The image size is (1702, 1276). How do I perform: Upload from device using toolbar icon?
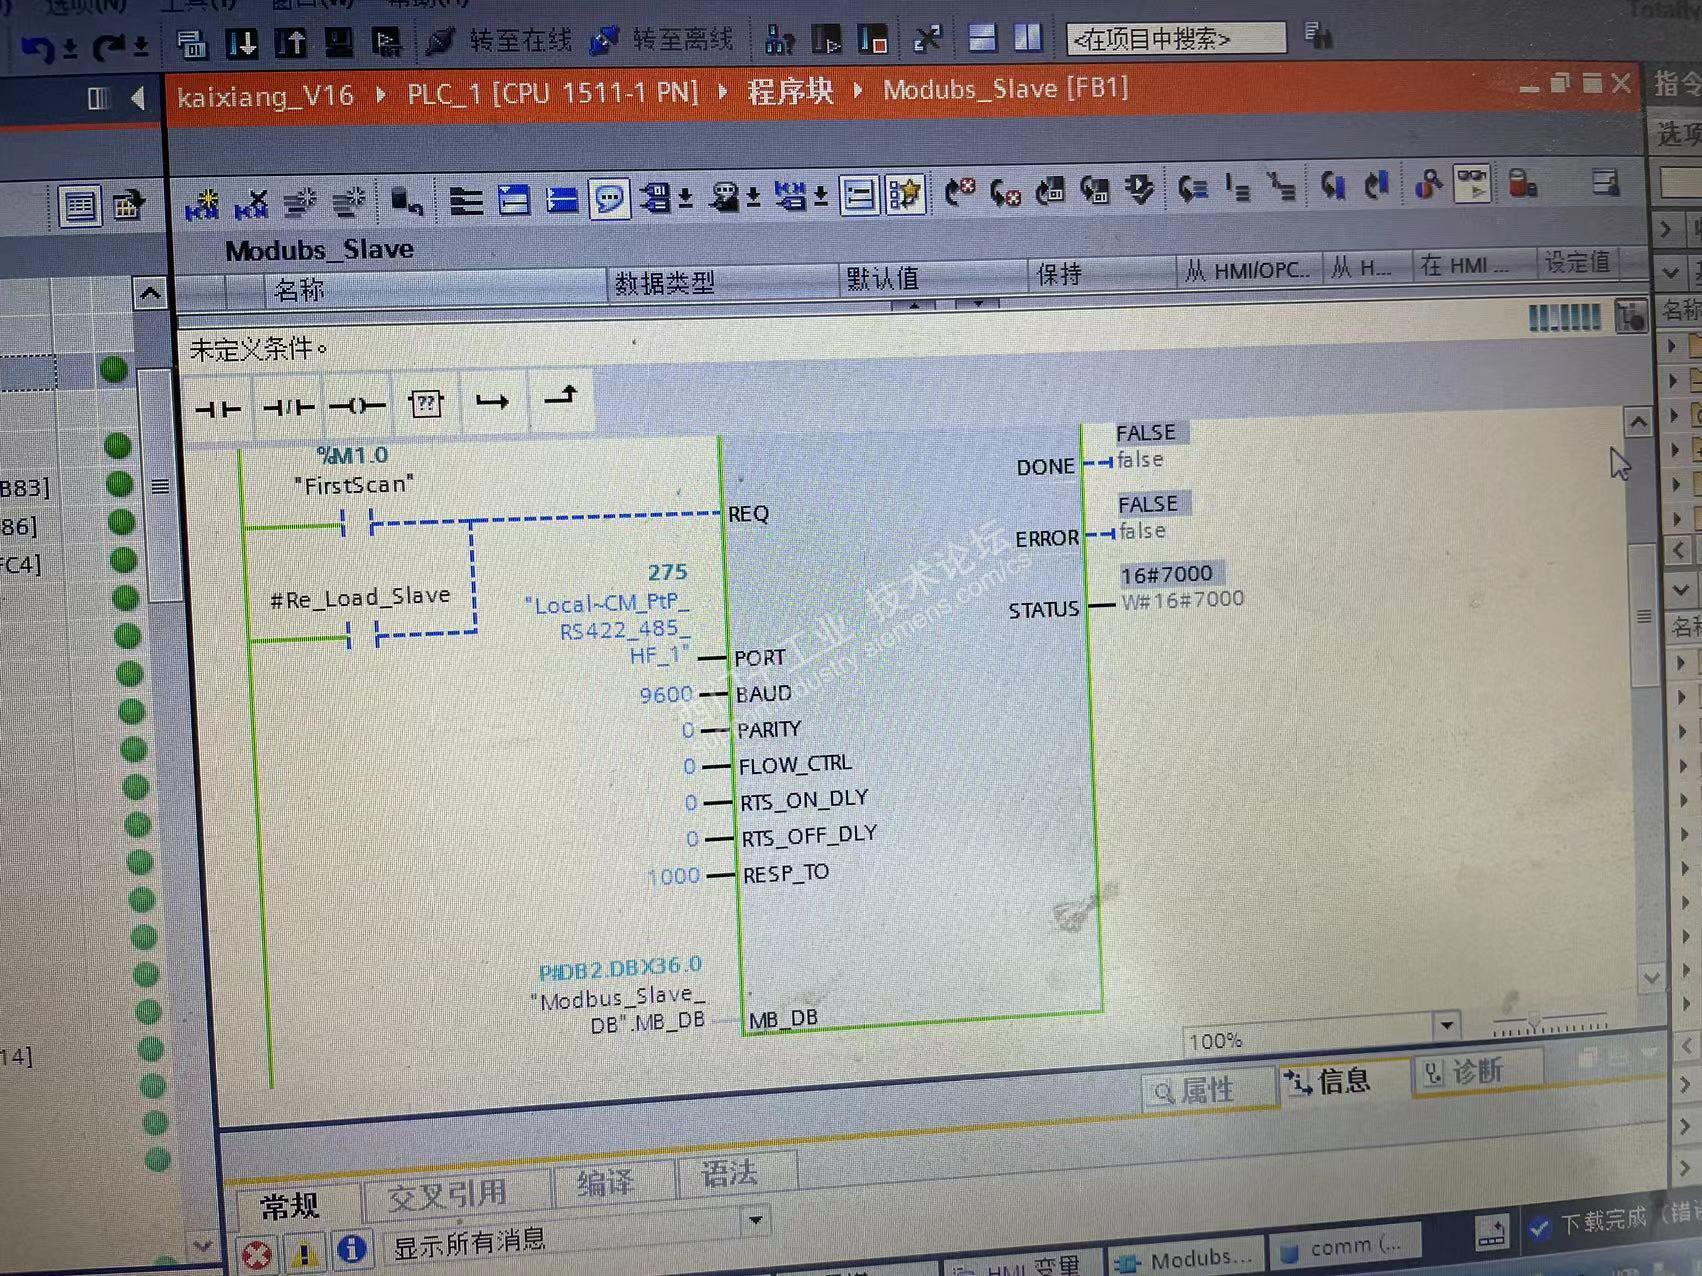(x=291, y=43)
